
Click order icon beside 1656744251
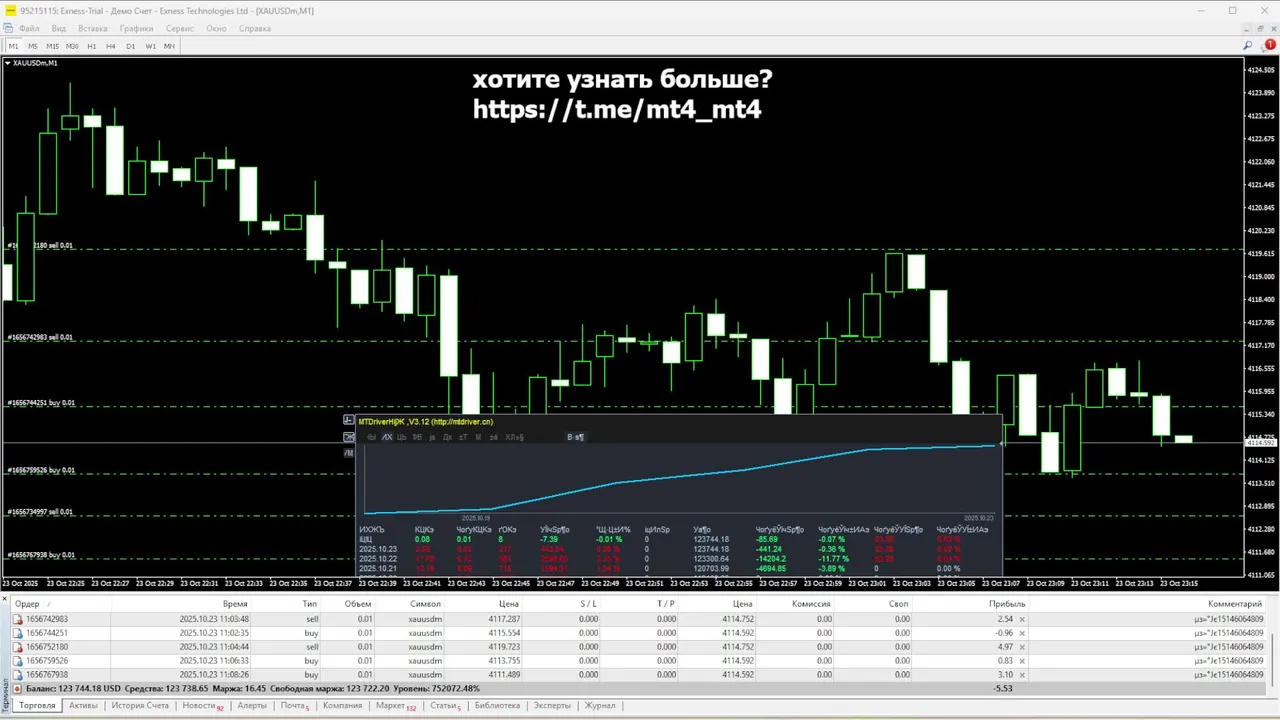coord(18,633)
